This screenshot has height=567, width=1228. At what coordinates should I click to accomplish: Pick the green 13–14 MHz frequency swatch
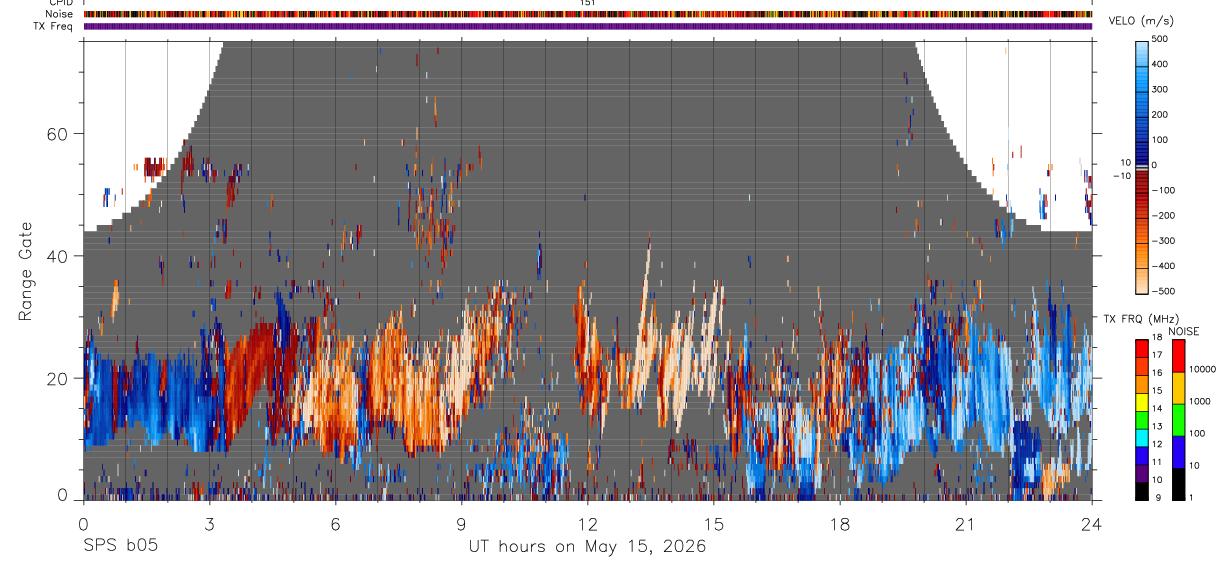(1141, 419)
